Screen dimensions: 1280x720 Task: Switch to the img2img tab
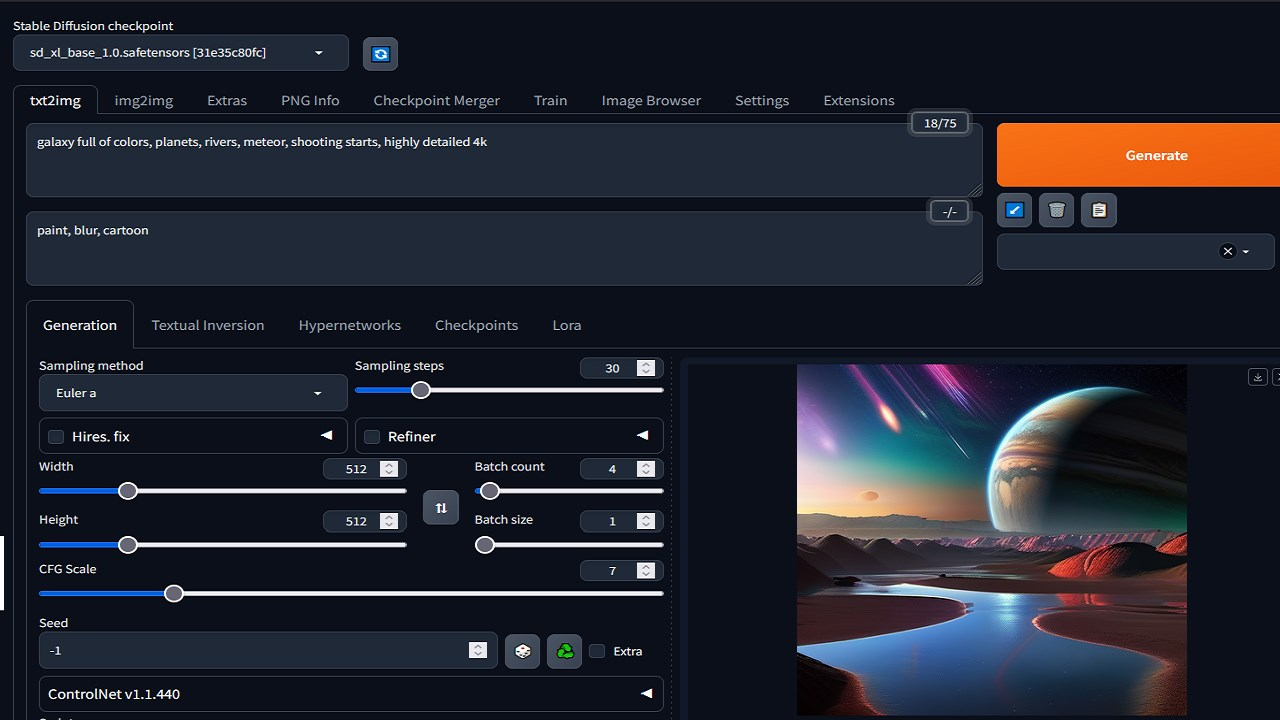click(143, 100)
